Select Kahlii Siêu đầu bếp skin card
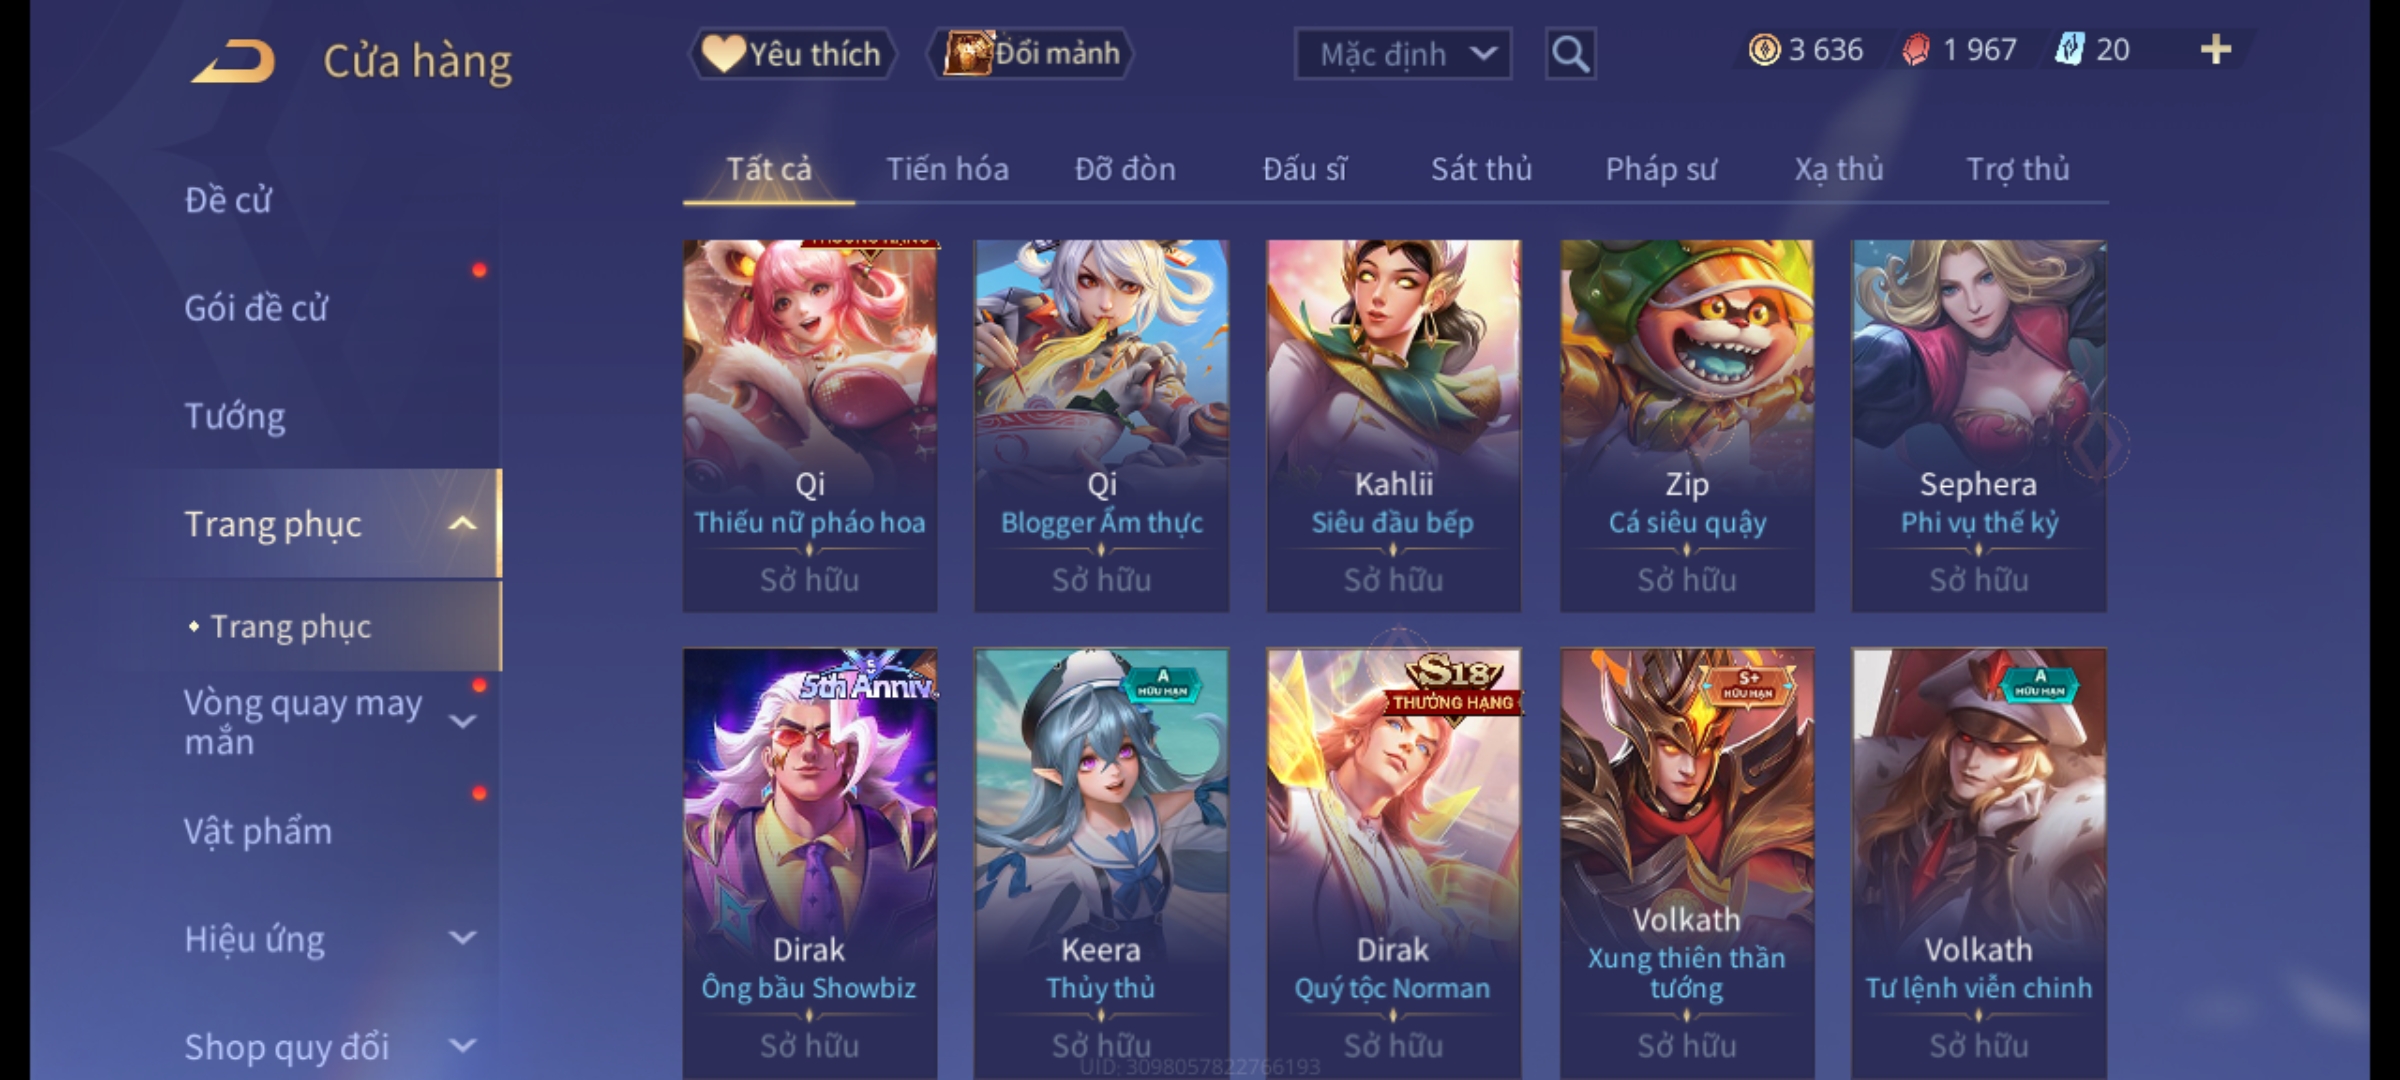Image resolution: width=2400 pixels, height=1080 pixels. point(1393,425)
